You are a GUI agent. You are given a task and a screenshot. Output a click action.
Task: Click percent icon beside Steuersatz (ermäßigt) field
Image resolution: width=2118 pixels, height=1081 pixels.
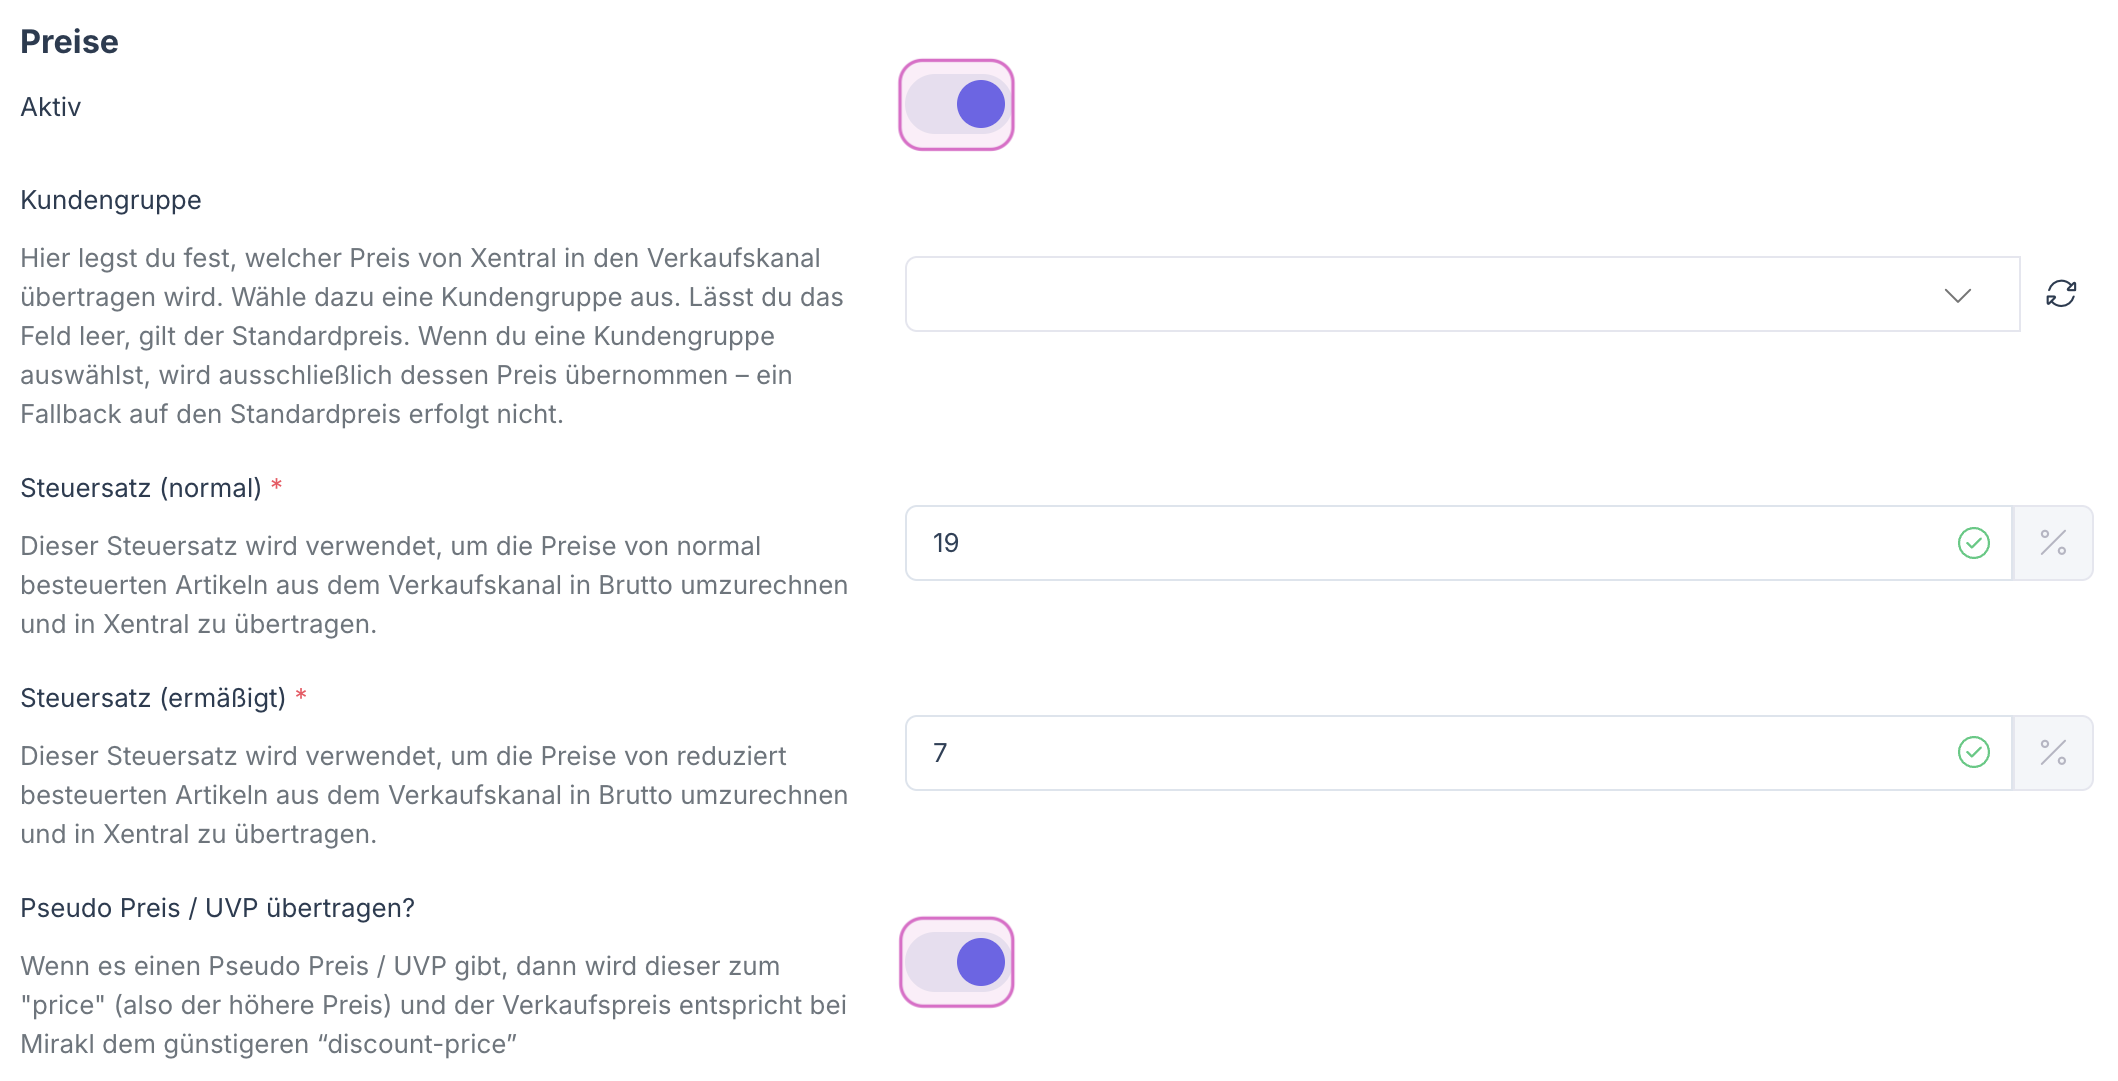pos(2053,753)
